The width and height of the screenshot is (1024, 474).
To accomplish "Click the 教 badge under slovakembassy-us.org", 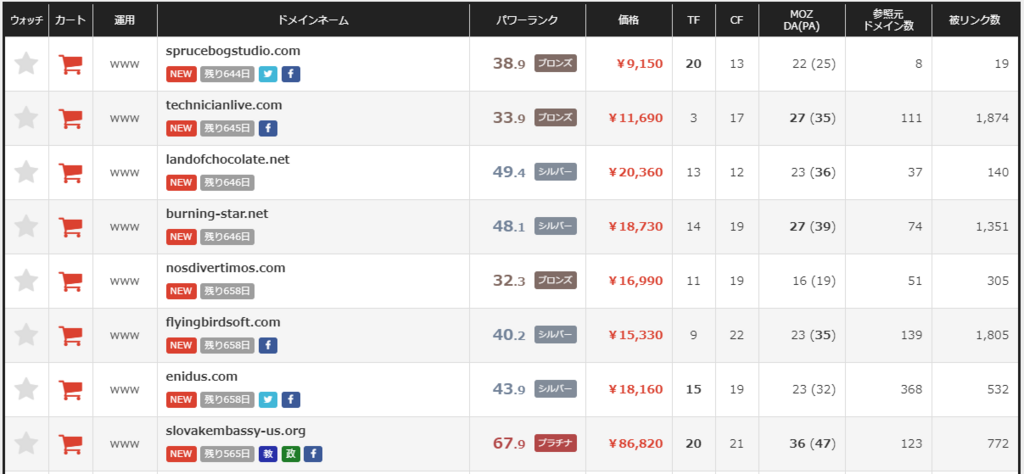I will [268, 453].
